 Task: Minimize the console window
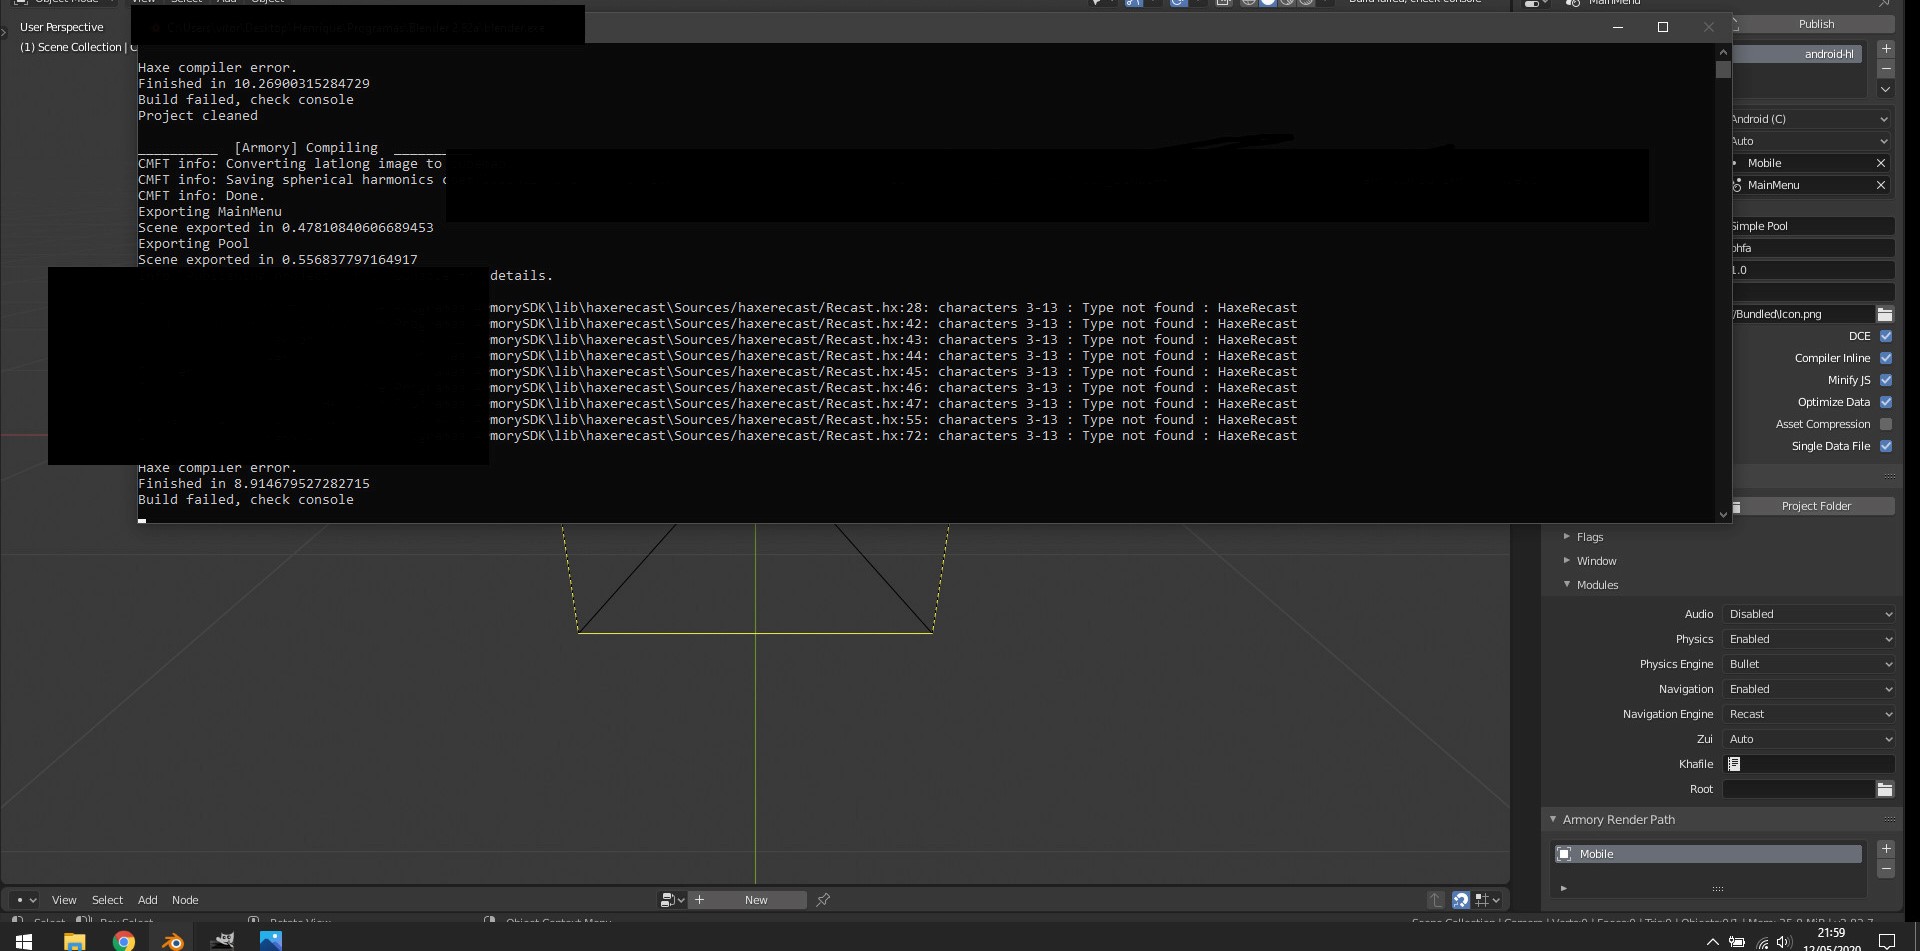(1617, 27)
